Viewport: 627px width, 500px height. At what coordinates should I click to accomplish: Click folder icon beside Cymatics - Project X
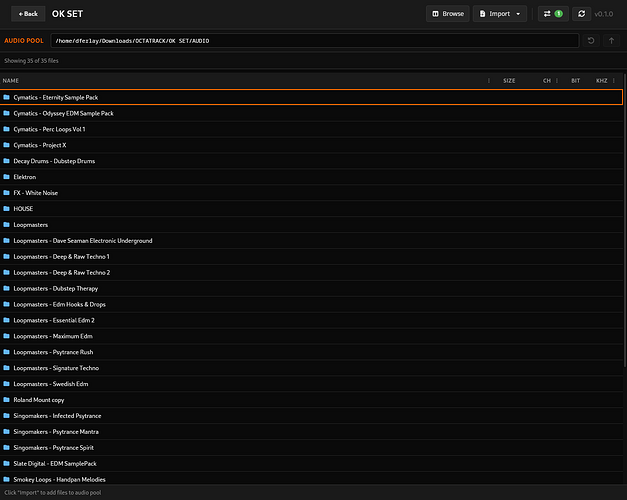(x=6, y=145)
